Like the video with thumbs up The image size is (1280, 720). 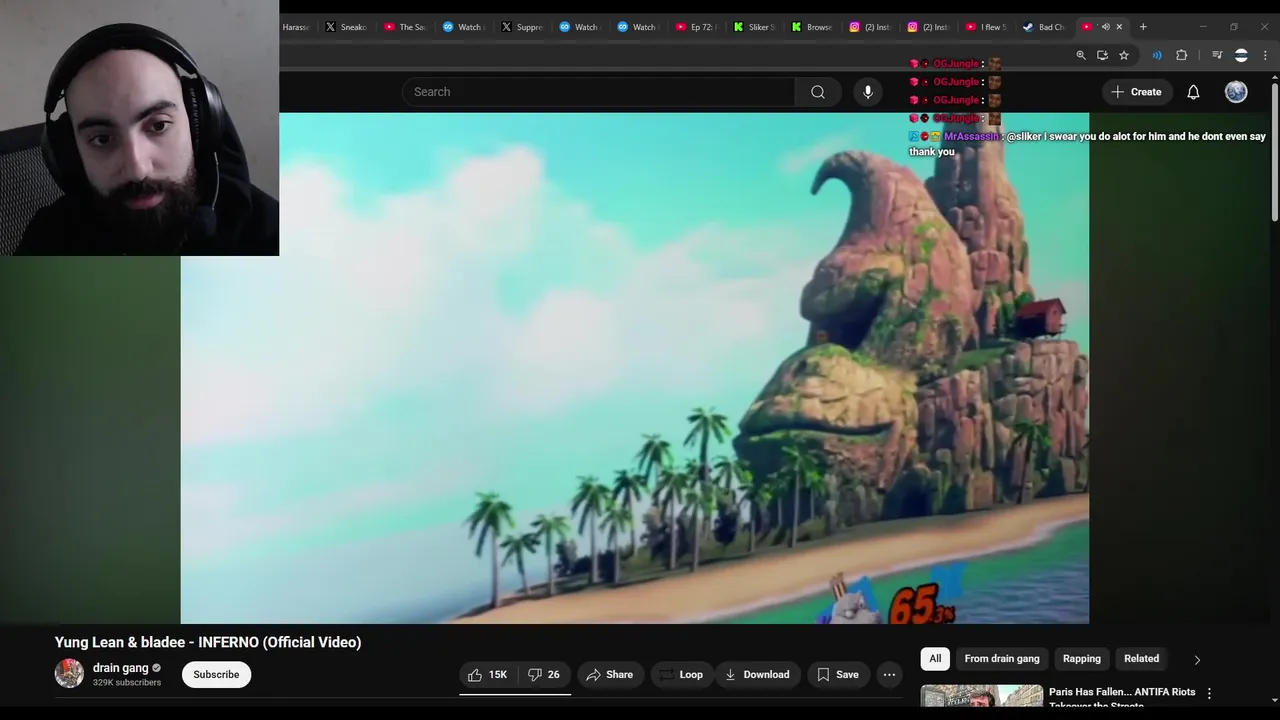tap(488, 675)
